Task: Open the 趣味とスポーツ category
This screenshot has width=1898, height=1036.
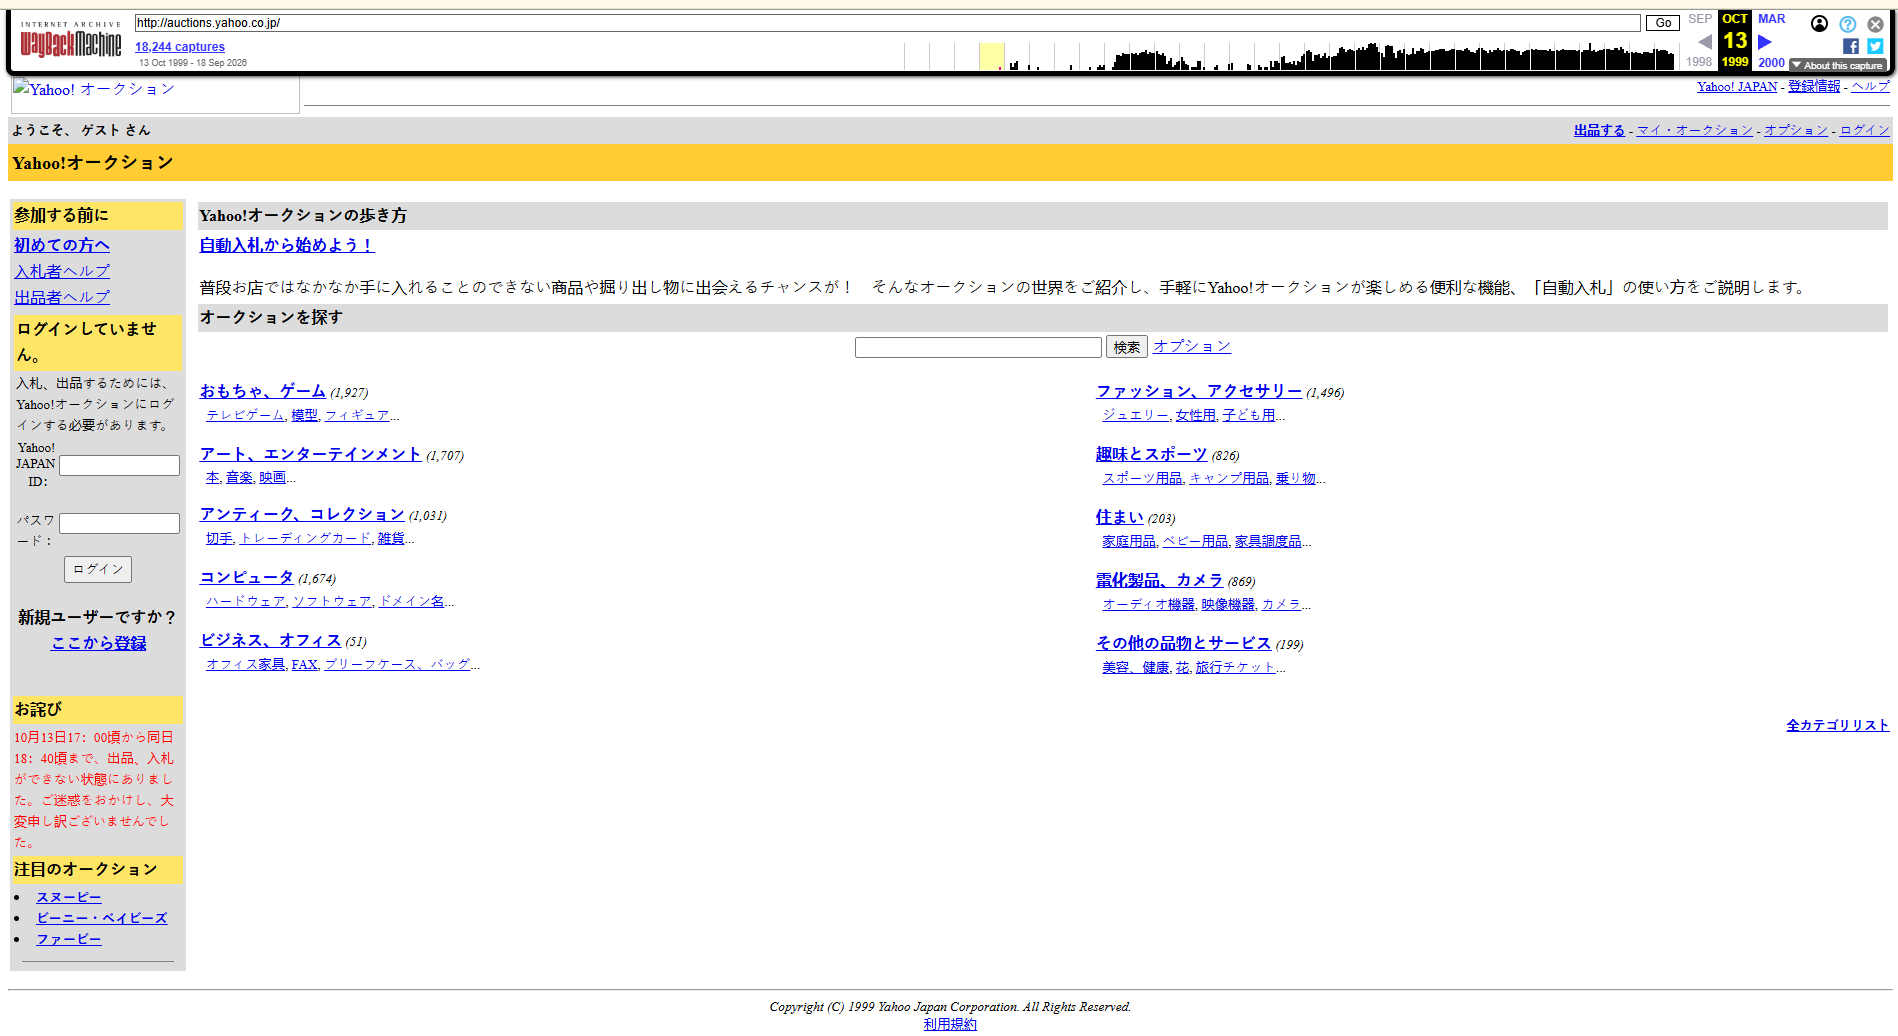Action: pyautogui.click(x=1152, y=454)
